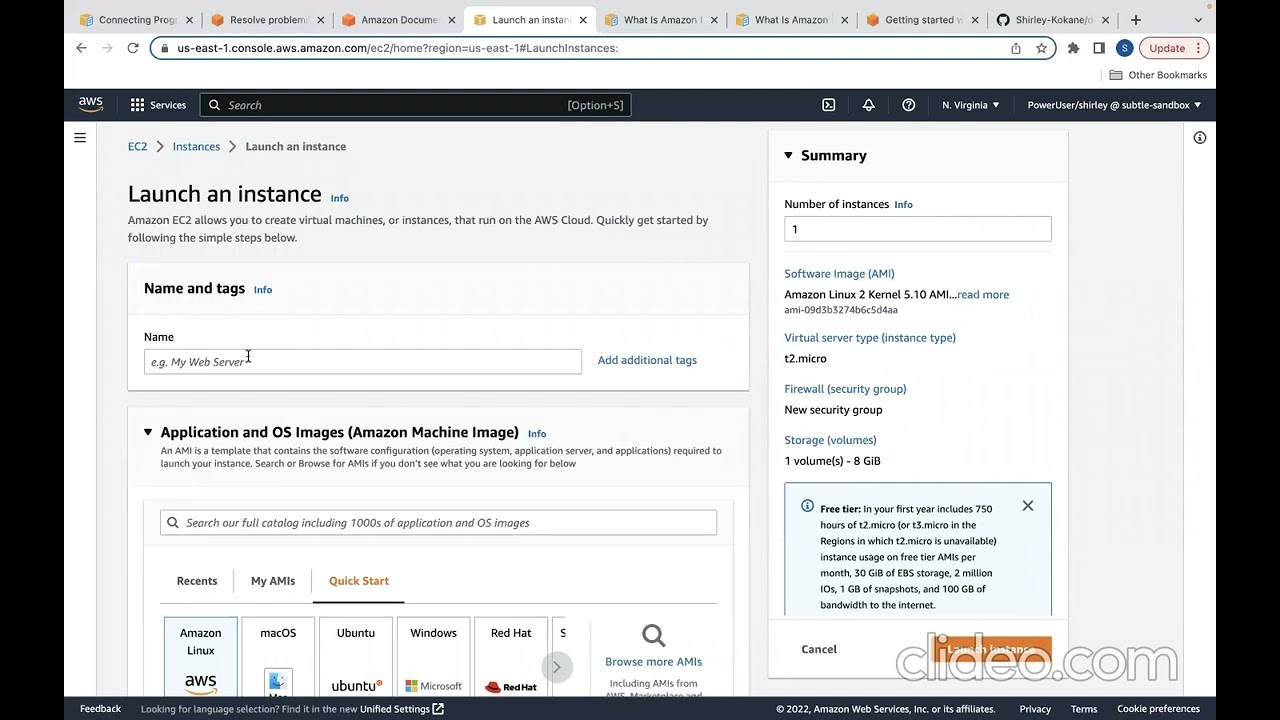Click the external link icon beside Unified Settings
Screen dimensions: 1280x720
click(x=438, y=709)
